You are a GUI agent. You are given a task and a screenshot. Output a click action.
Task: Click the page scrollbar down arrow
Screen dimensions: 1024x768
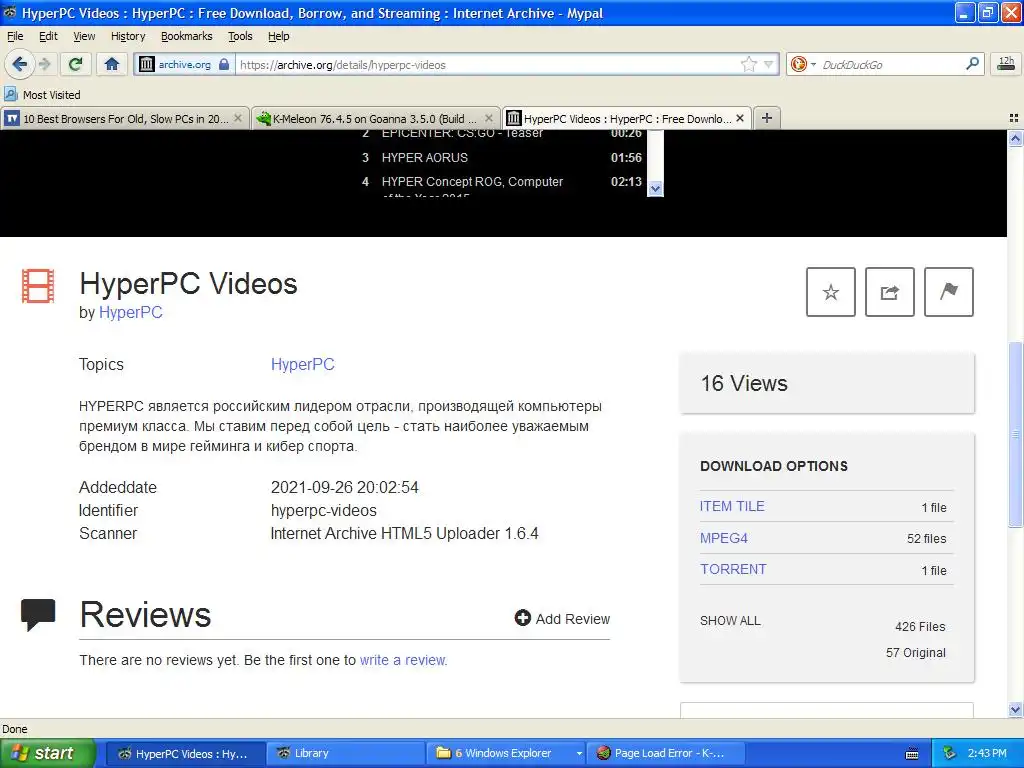[1015, 710]
